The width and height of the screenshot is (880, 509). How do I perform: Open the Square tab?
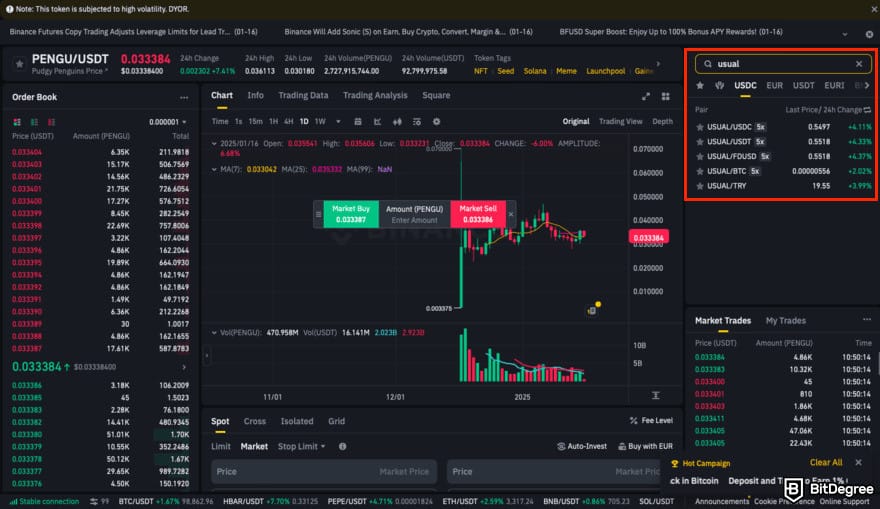pyautogui.click(x=436, y=95)
